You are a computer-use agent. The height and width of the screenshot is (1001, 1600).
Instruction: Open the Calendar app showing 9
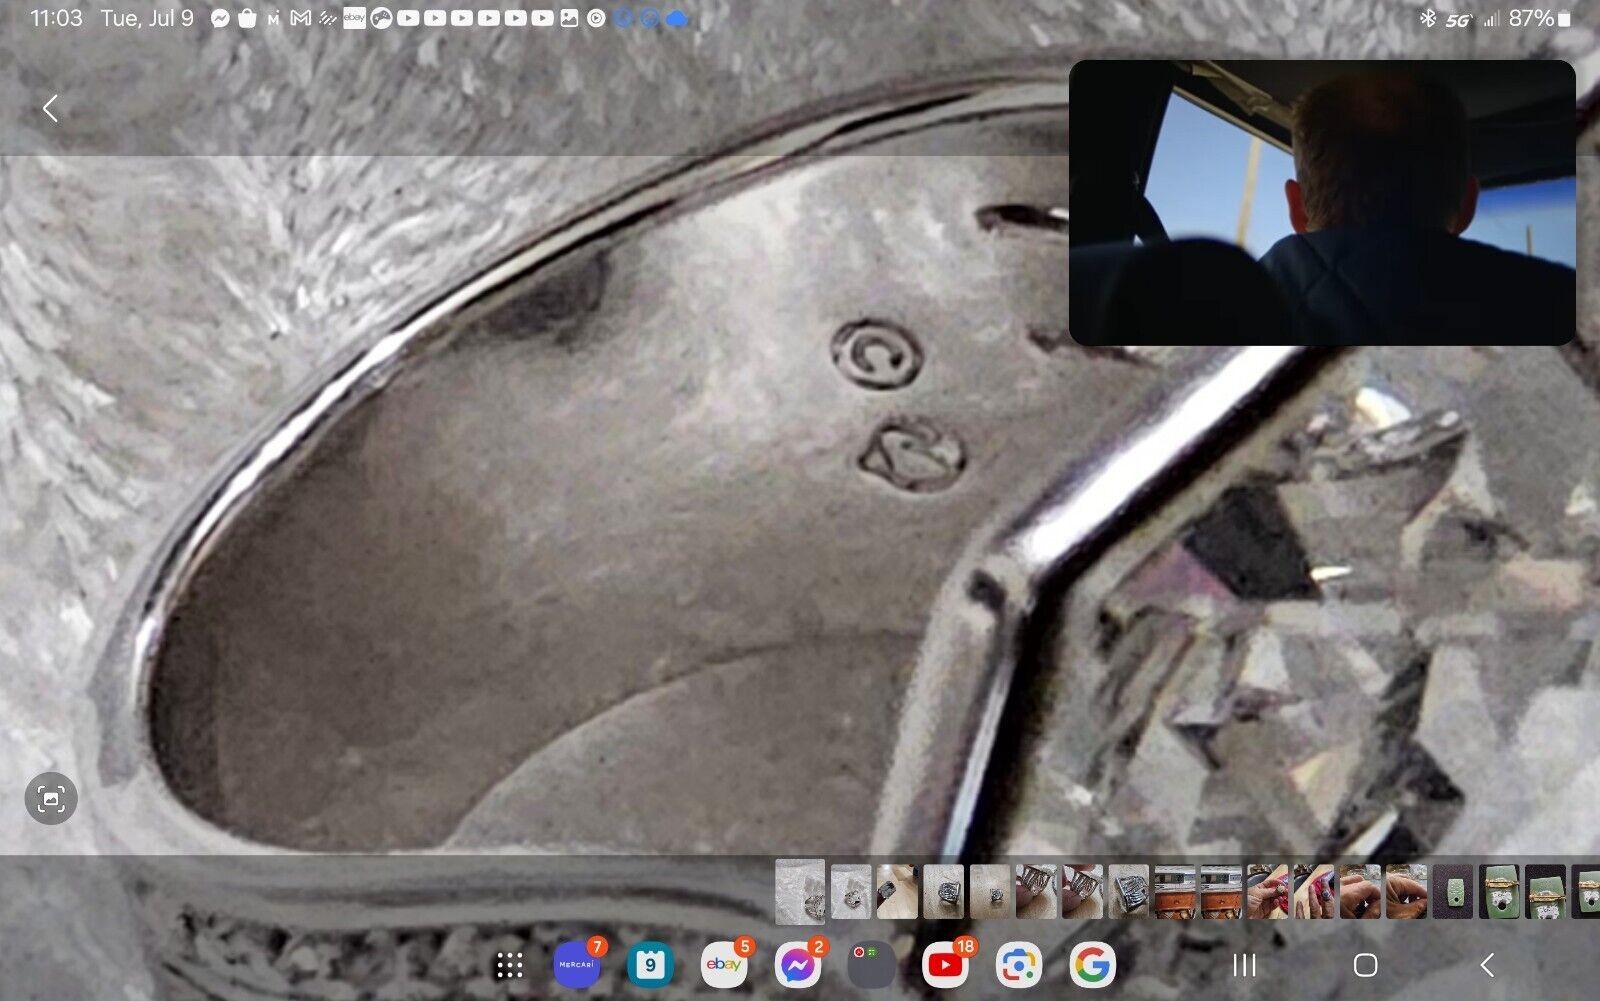(x=650, y=965)
